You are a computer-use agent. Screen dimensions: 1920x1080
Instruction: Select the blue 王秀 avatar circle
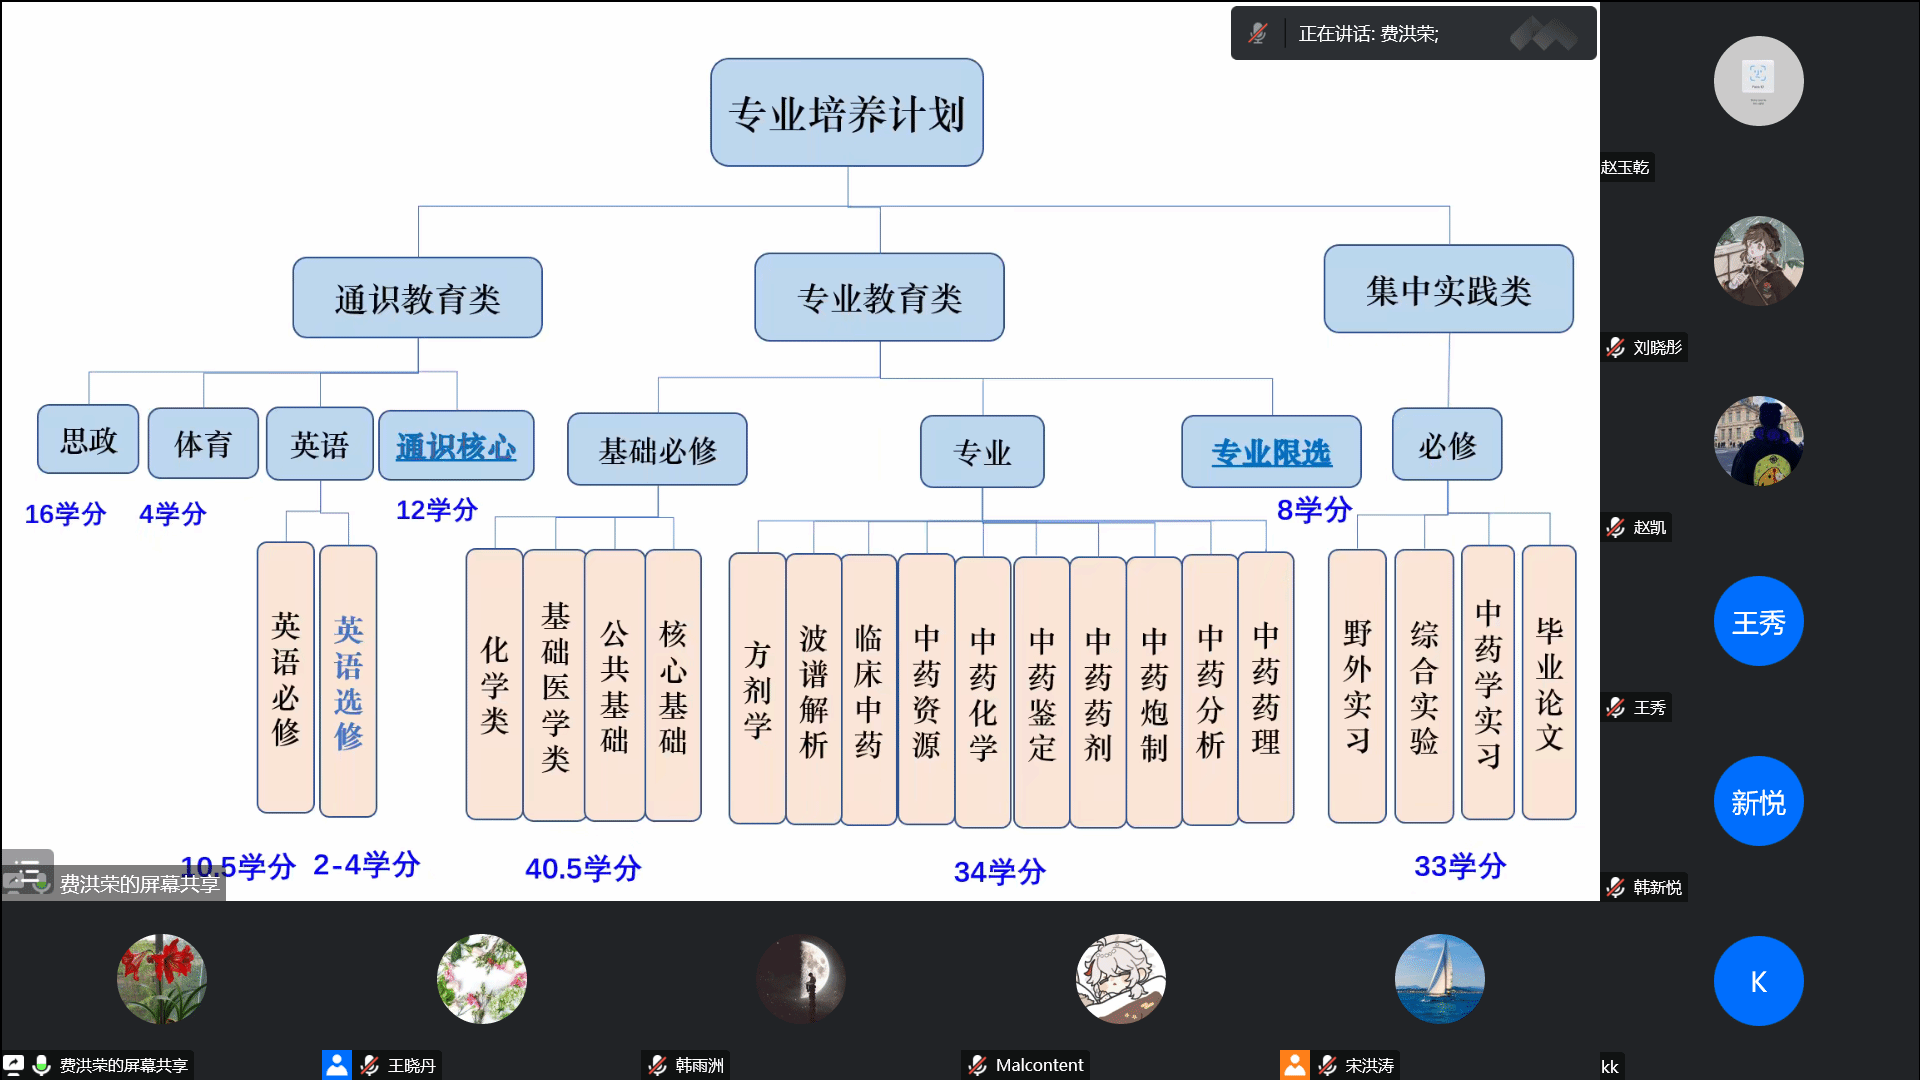point(1758,622)
